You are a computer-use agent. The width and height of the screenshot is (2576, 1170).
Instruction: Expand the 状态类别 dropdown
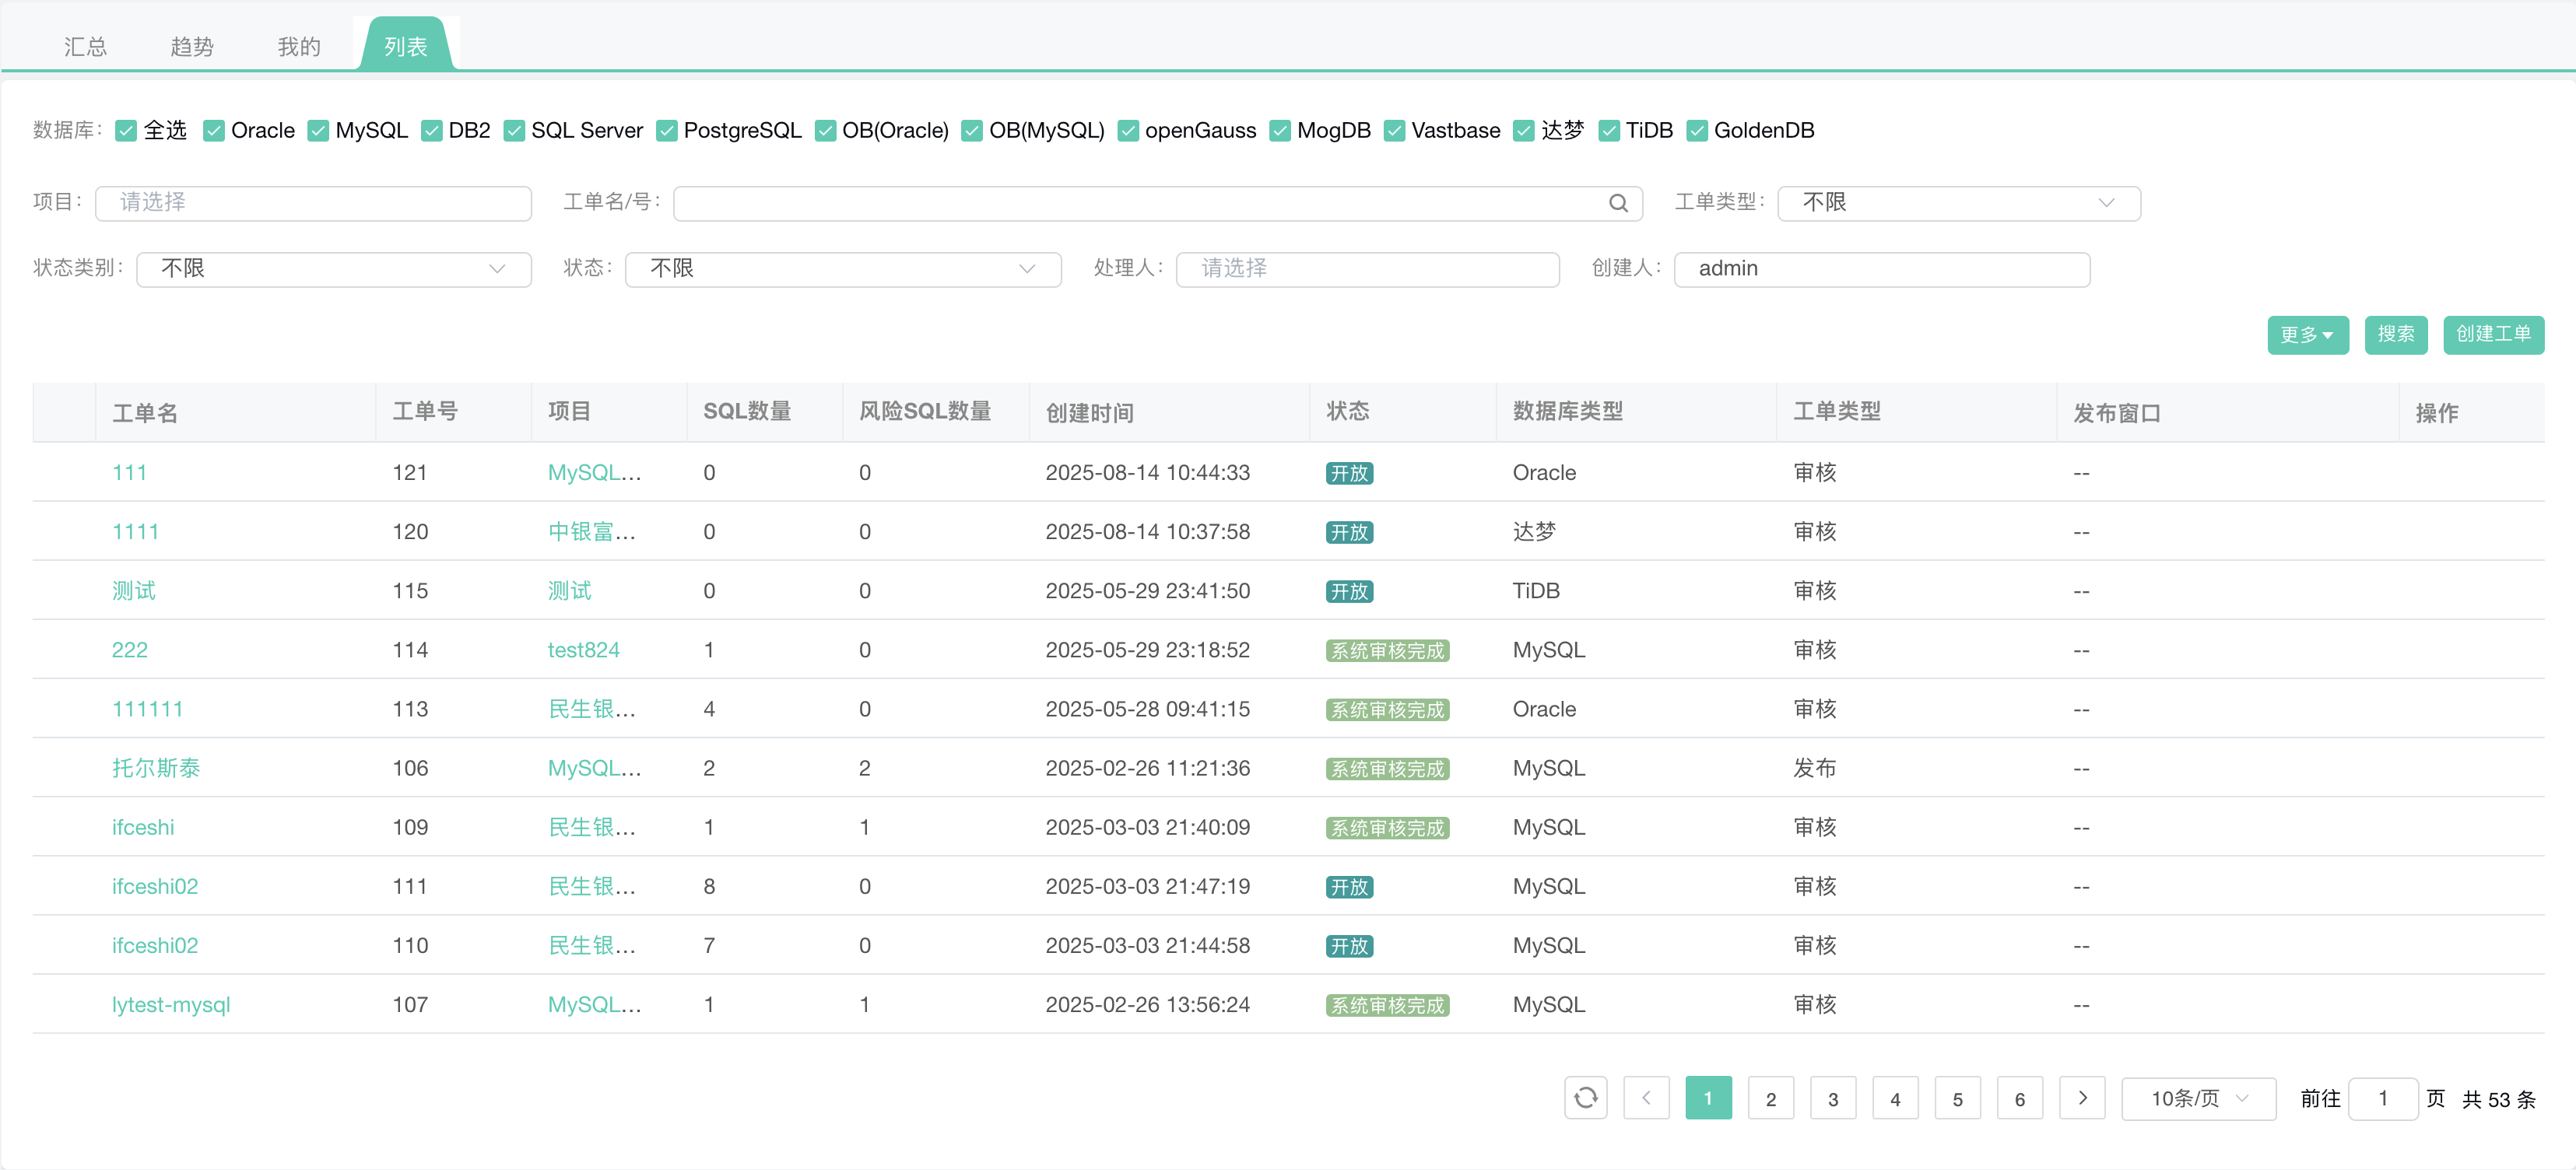pyautogui.click(x=333, y=269)
